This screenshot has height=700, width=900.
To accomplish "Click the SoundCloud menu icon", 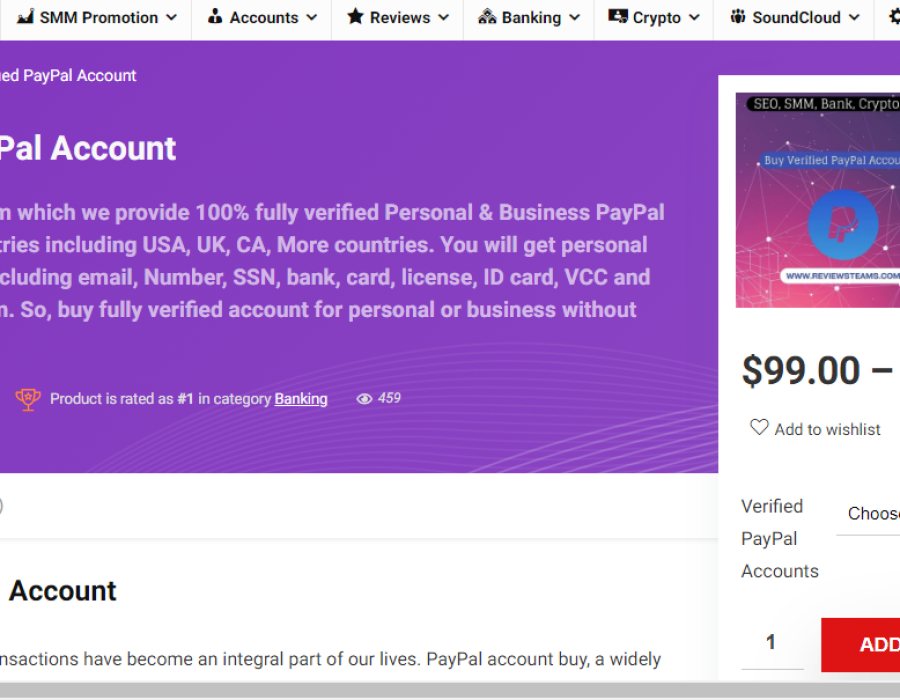I will tap(738, 17).
